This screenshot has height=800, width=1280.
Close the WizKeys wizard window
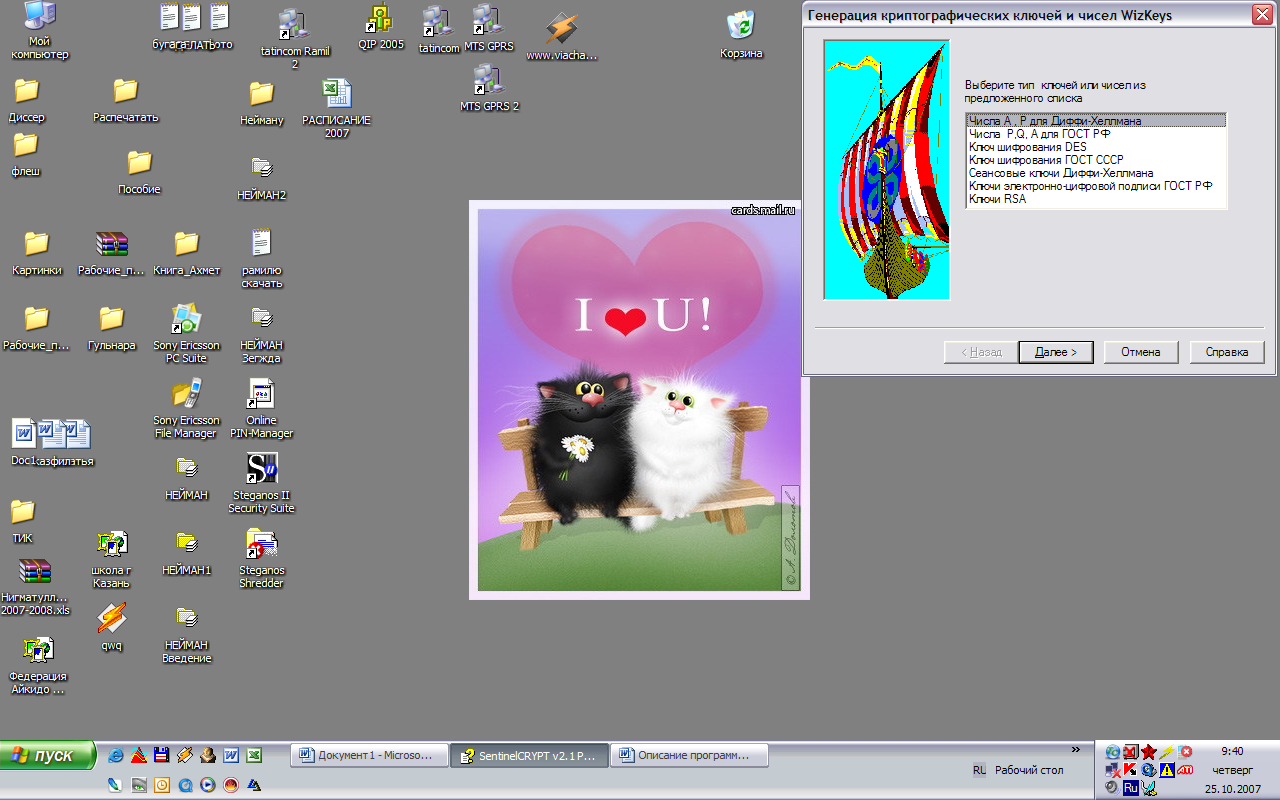pyautogui.click(x=1262, y=15)
